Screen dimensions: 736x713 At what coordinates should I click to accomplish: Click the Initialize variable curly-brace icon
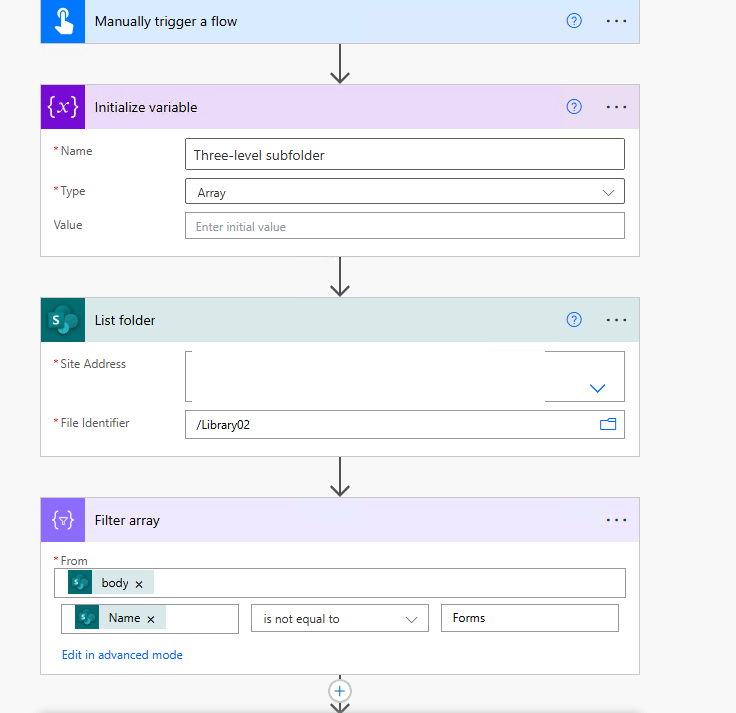pos(63,107)
